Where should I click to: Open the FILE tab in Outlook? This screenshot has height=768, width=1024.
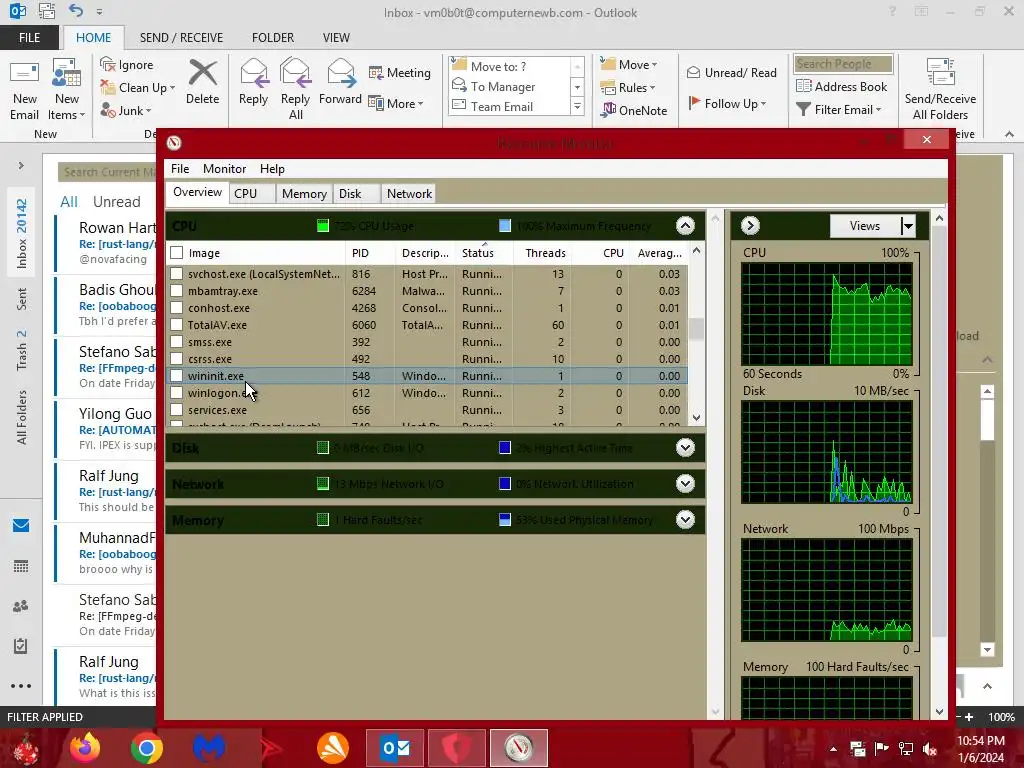[29, 38]
